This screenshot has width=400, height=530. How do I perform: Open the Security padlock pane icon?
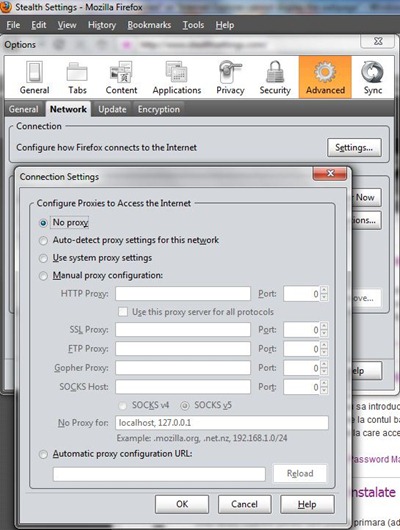[x=275, y=77]
